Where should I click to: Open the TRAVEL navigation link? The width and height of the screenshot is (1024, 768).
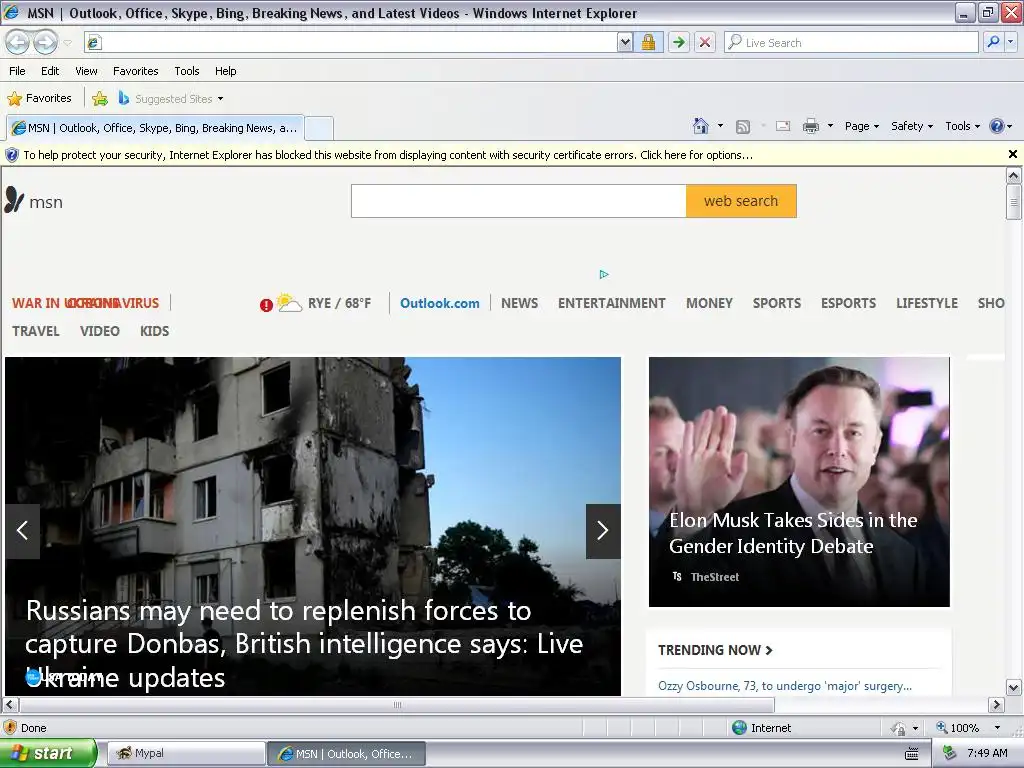point(36,331)
